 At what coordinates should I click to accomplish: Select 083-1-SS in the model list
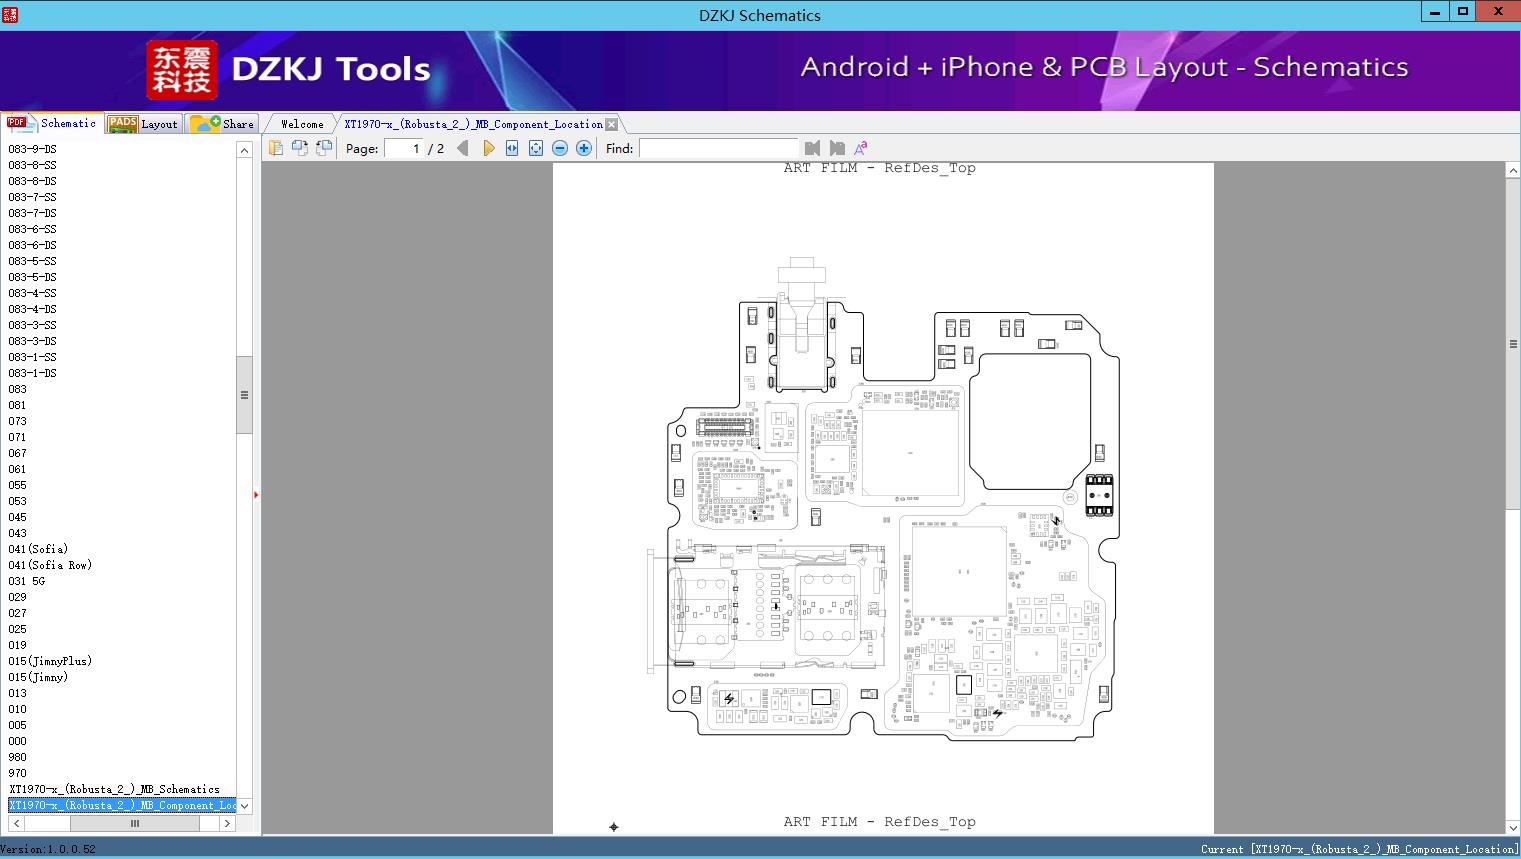32,357
